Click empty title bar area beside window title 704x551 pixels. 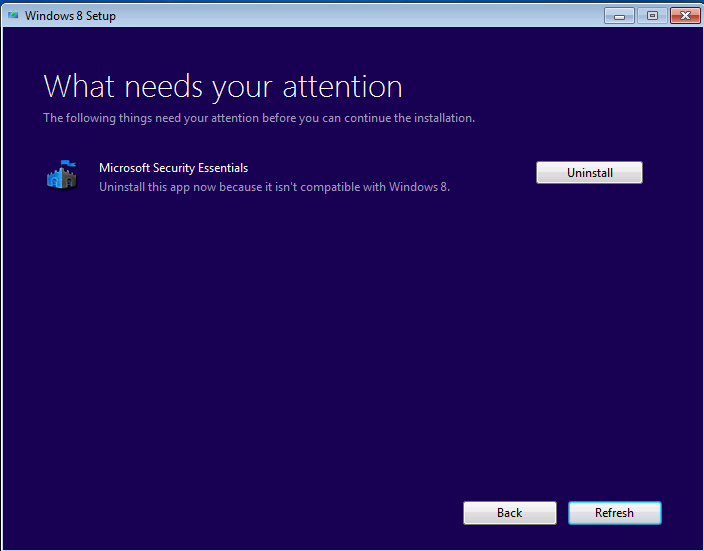click(350, 15)
